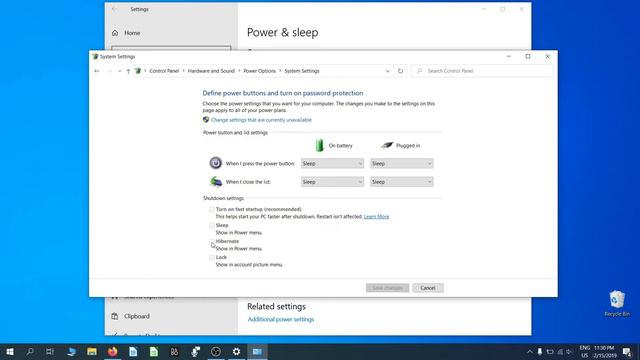The height and width of the screenshot is (360, 640).
Task: Click the volume icon in system tray
Action: point(569,352)
